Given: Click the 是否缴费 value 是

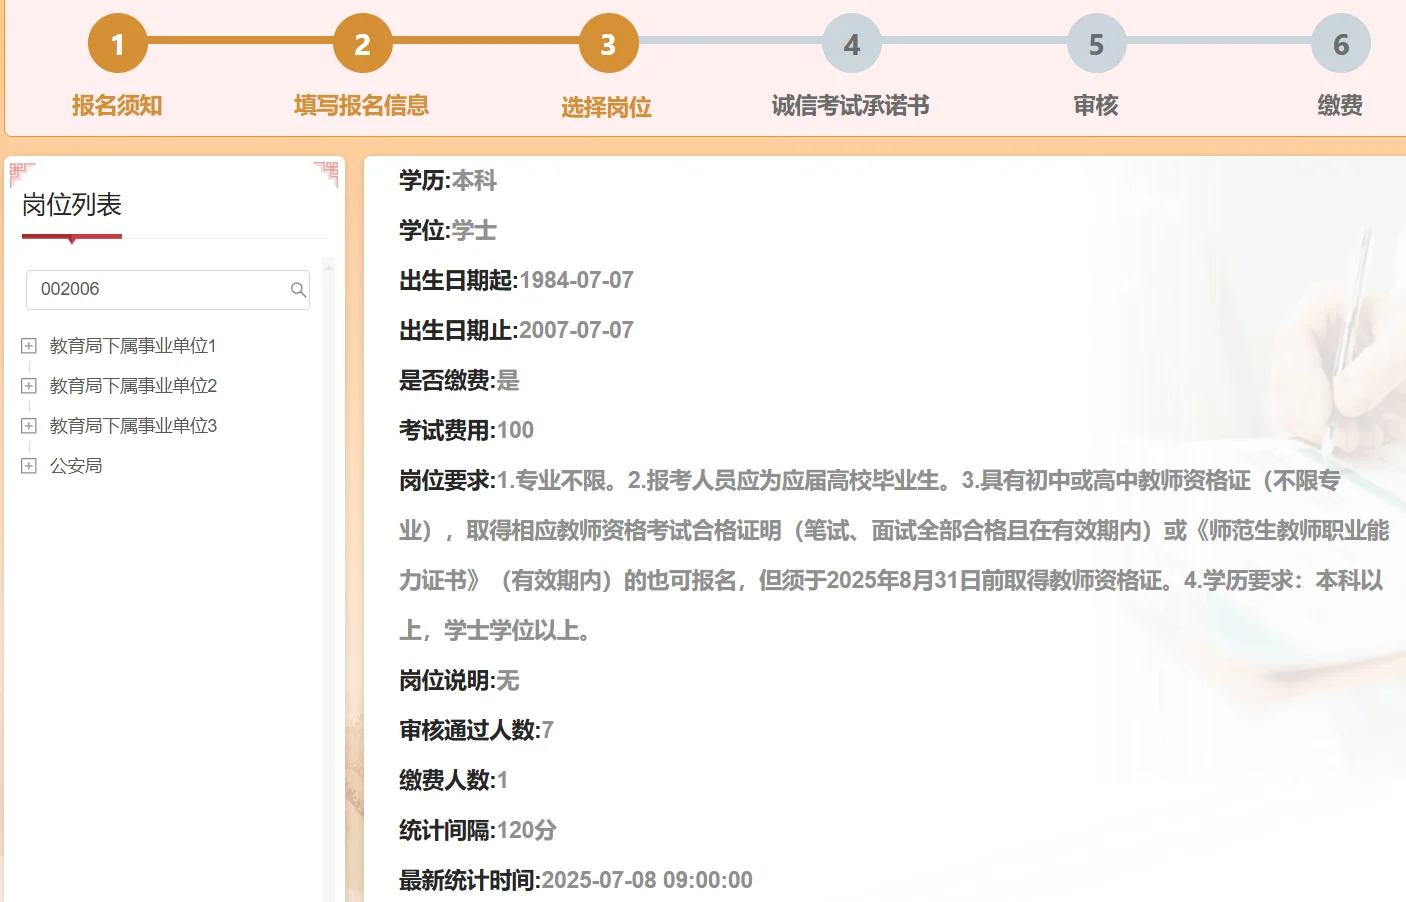Looking at the screenshot, I should coord(508,381).
